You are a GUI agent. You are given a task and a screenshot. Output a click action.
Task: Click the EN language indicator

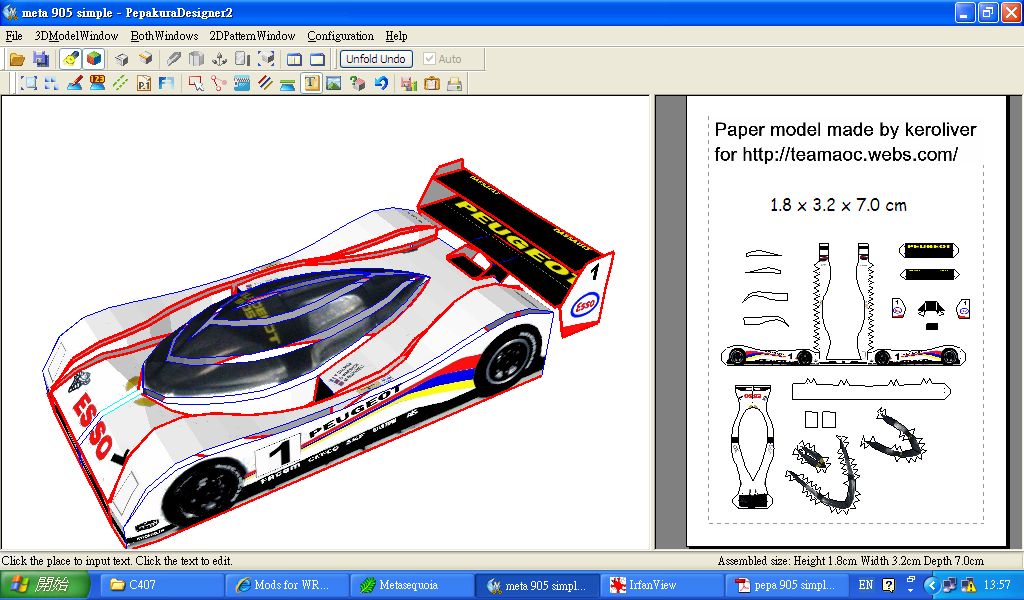click(865, 585)
